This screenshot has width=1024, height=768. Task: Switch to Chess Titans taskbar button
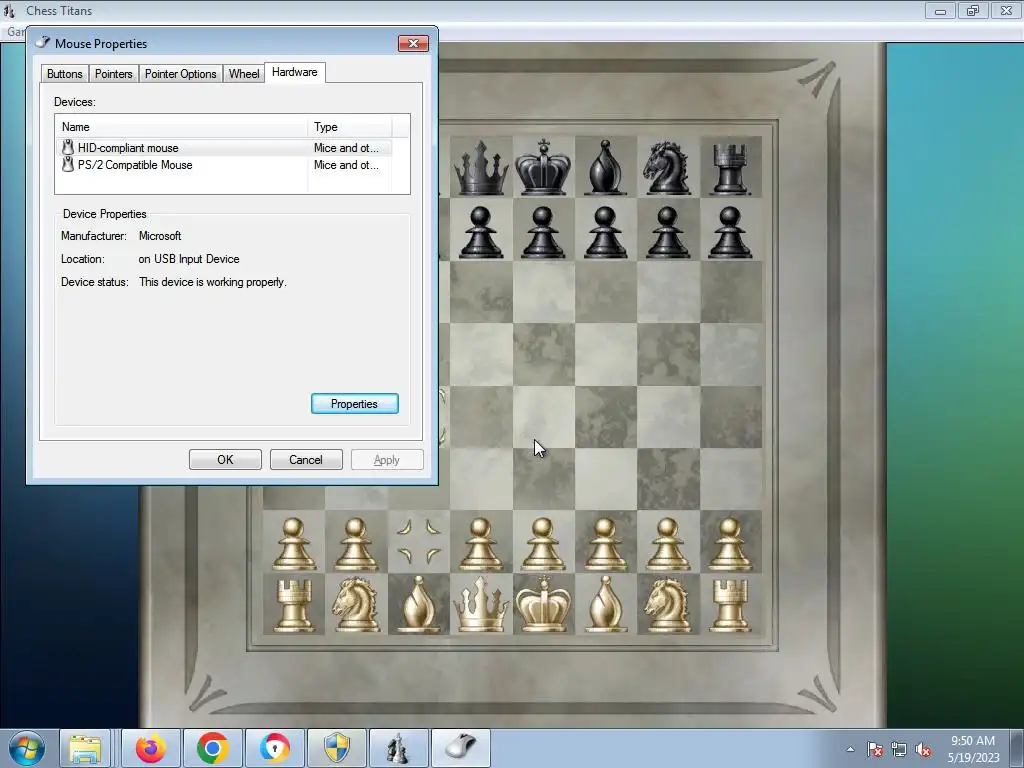pos(399,748)
